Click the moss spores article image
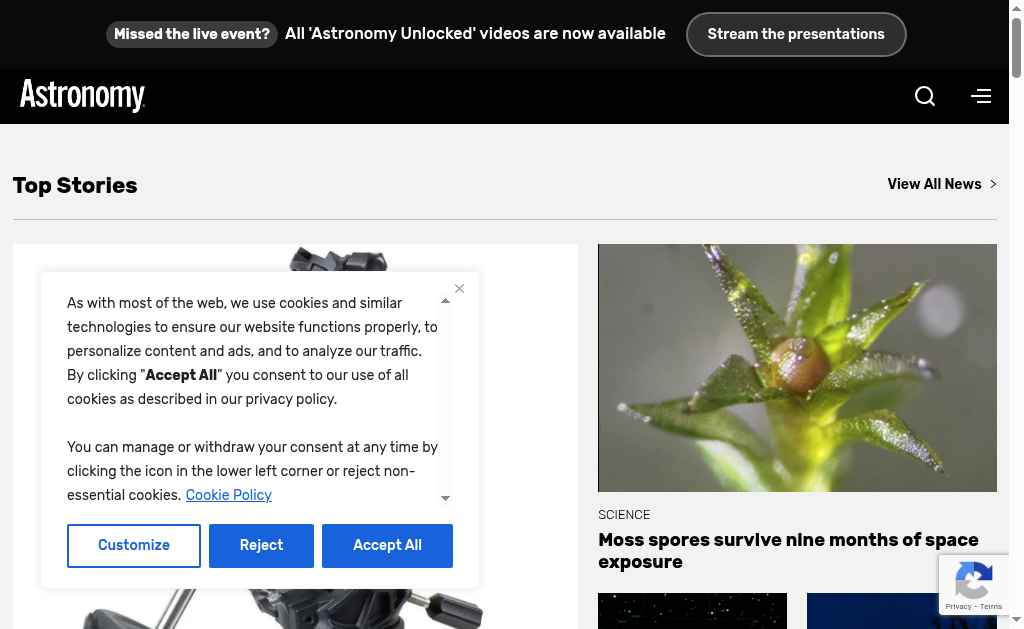Screen dimensions: 1024x629 797,368
